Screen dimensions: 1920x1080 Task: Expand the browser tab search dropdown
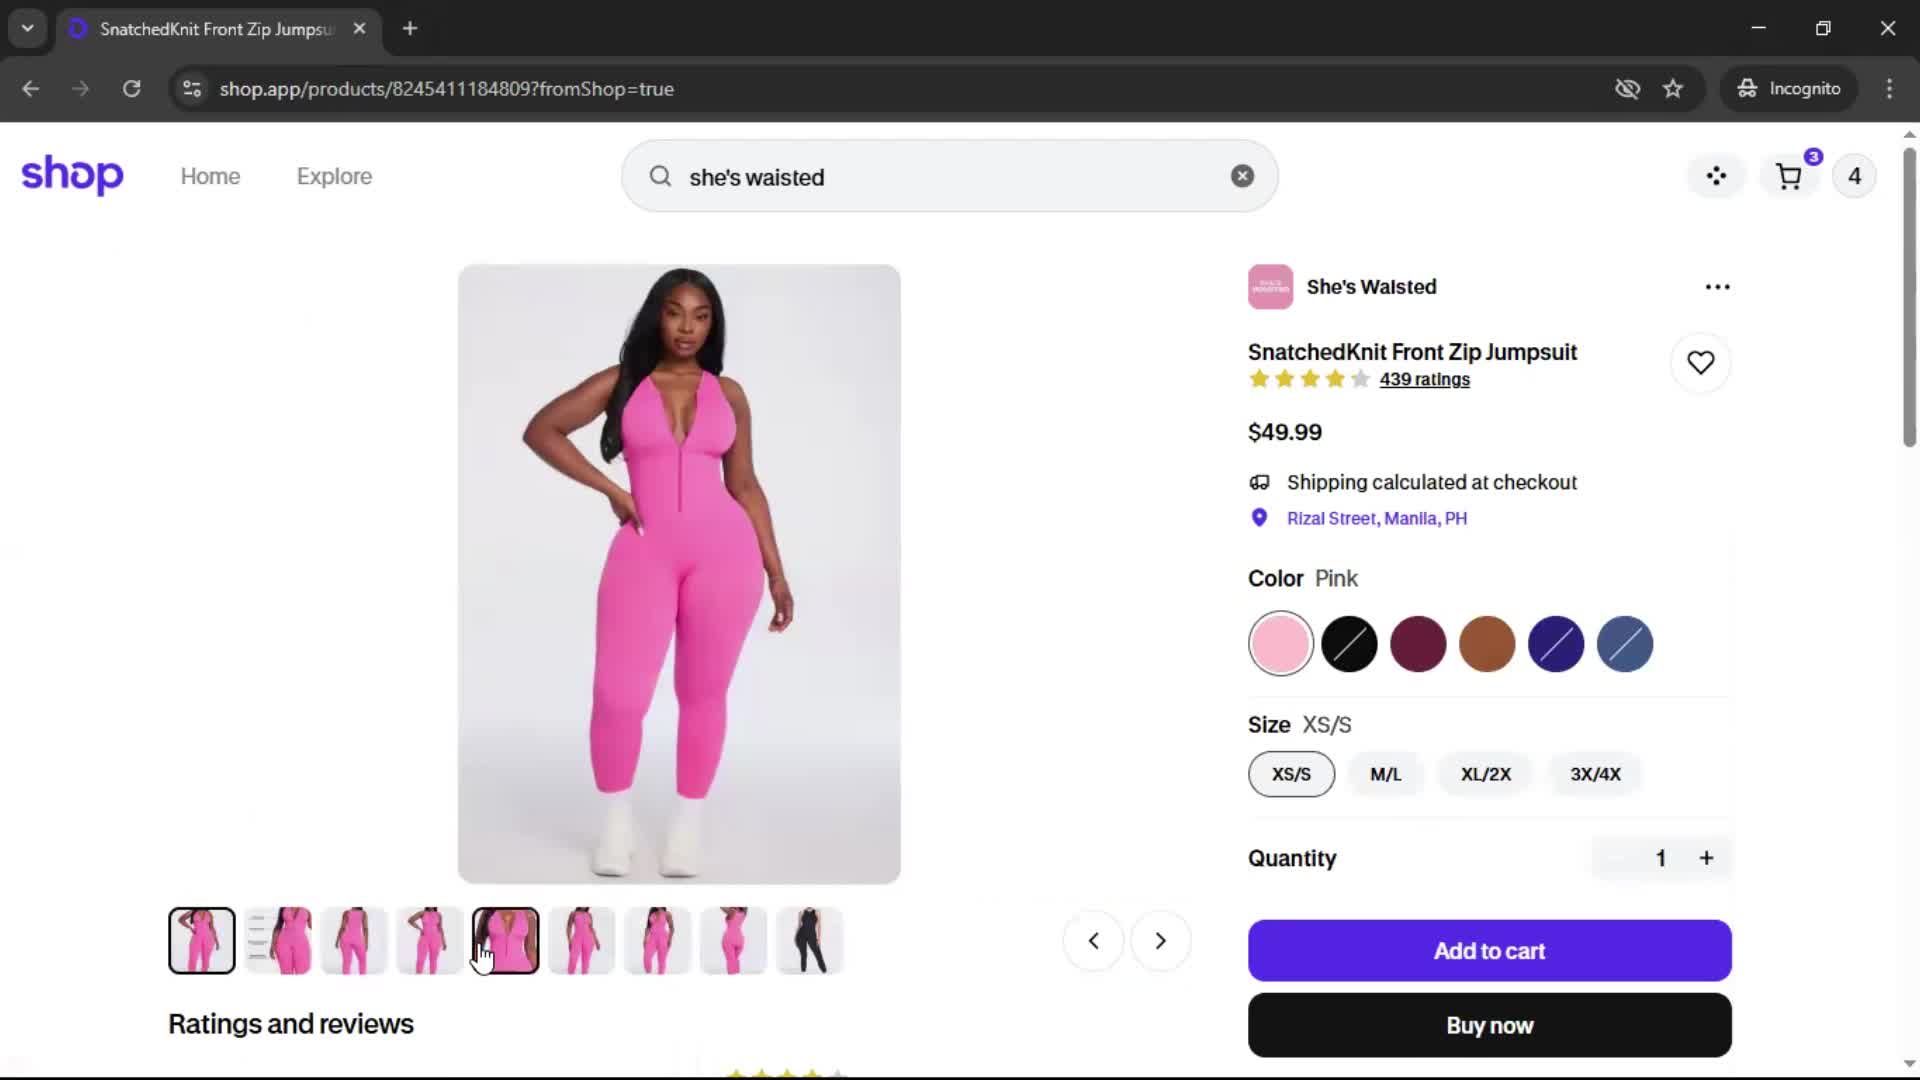(x=27, y=29)
